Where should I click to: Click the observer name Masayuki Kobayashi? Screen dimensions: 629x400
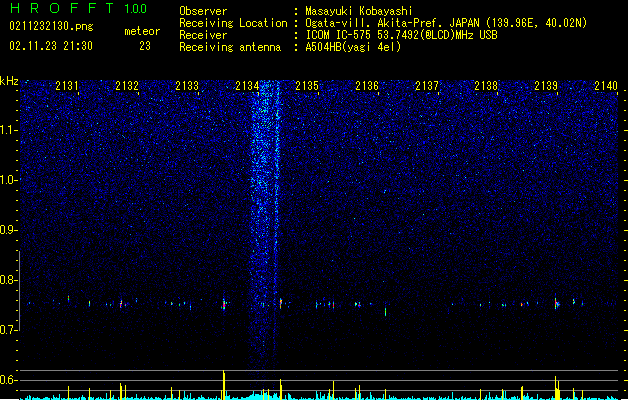tap(359, 11)
